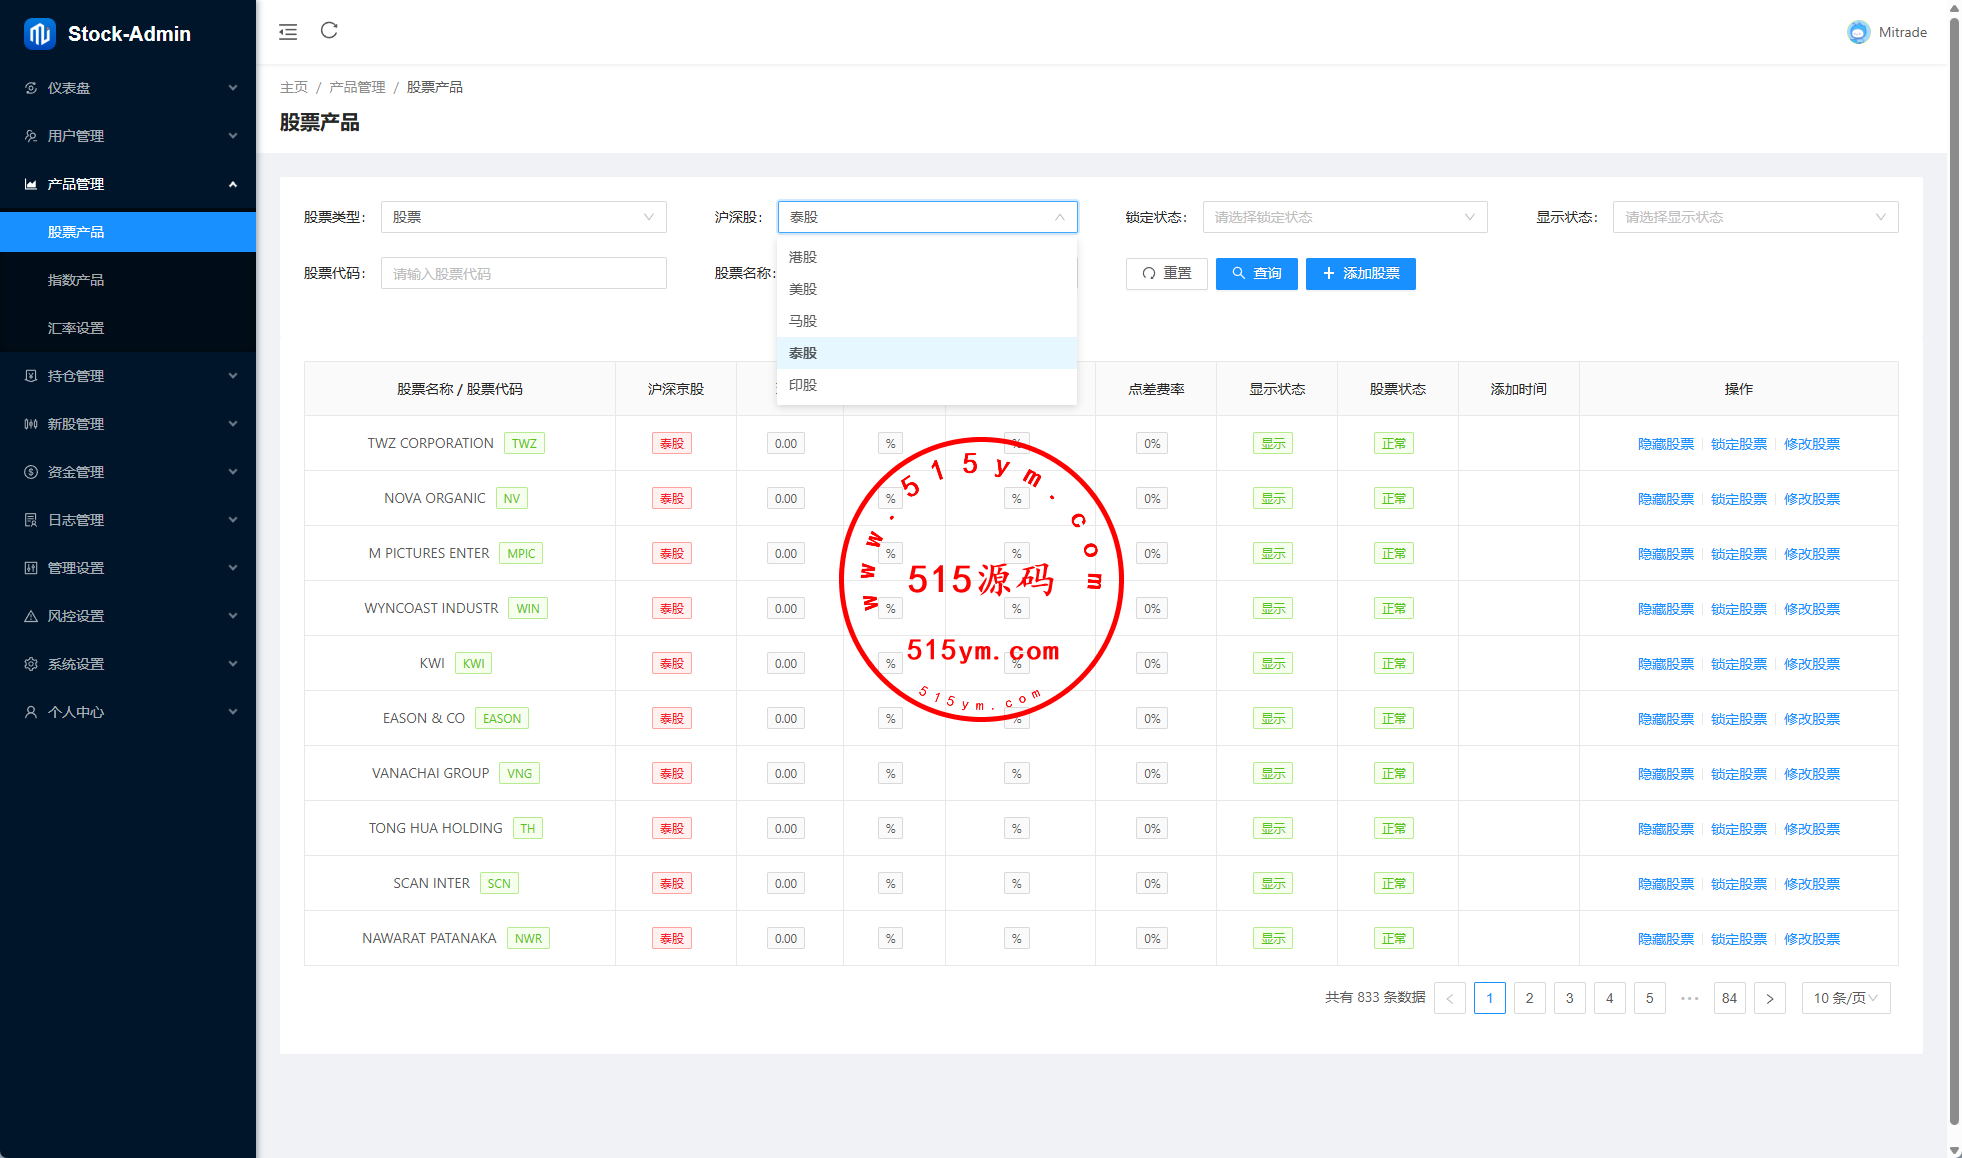Open the 显示状态 select box
Image resolution: width=1962 pixels, height=1158 pixels.
pyautogui.click(x=1754, y=217)
